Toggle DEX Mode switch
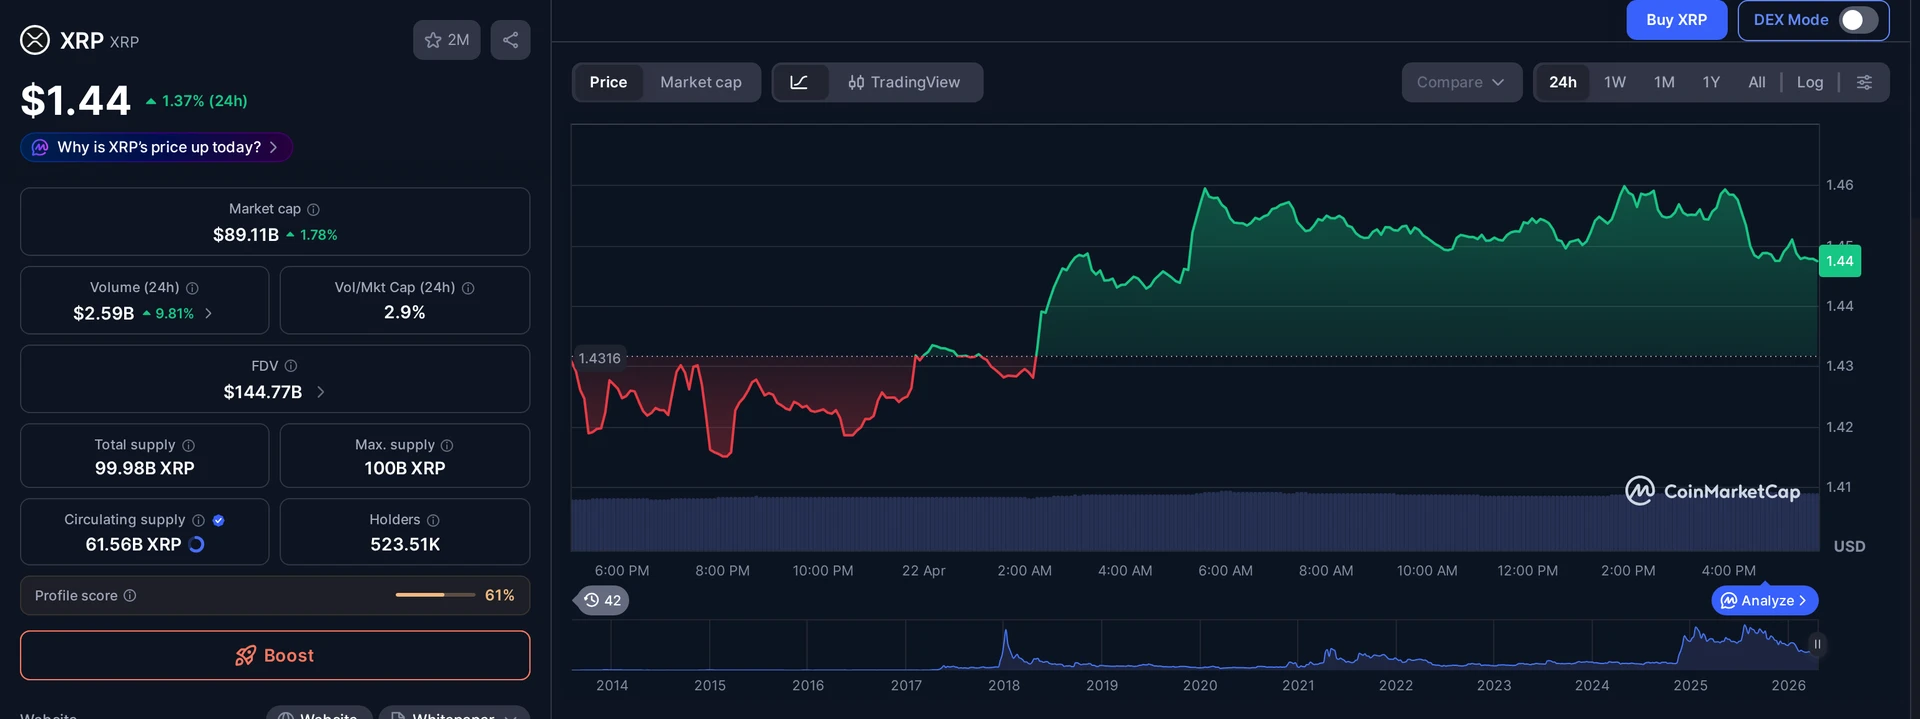 pos(1858,20)
